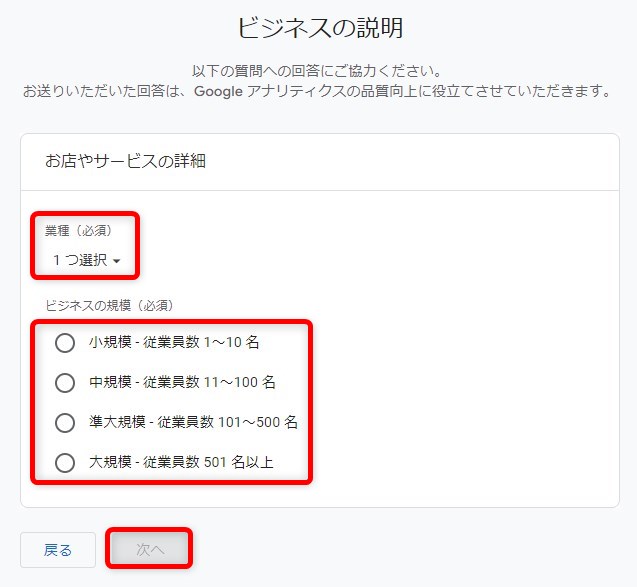637x587 pixels.
Task: Click the 以下の質問への回答にご協力ください instruction text
Action: click(317, 71)
